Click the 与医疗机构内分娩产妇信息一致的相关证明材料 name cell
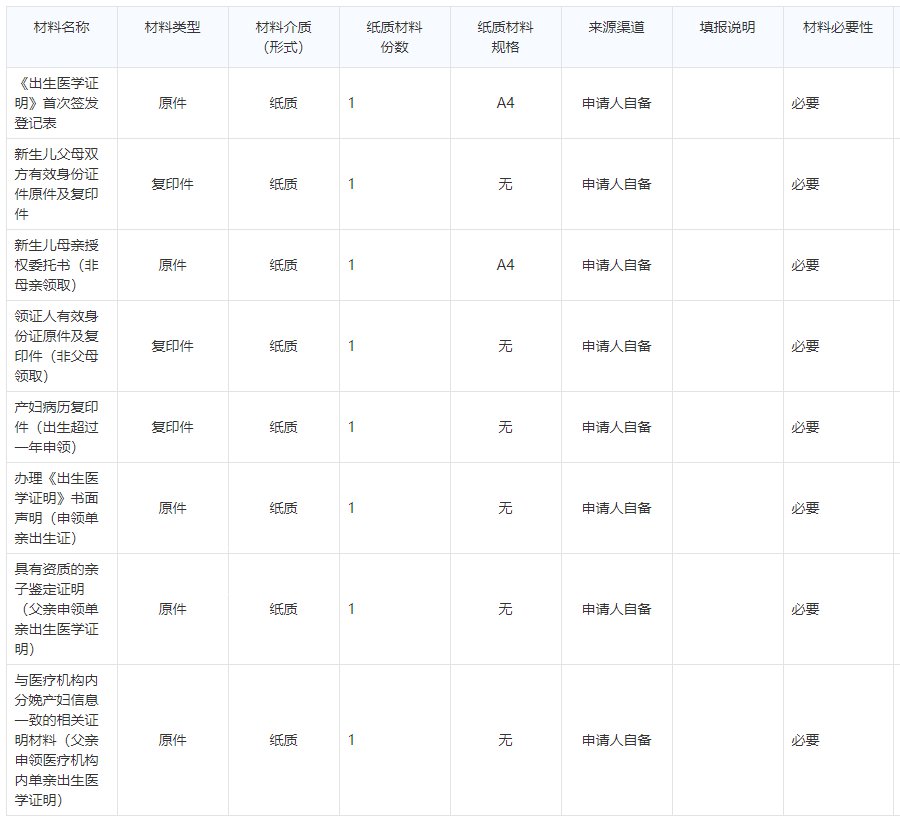Viewport: 900px width, 823px height. (58, 740)
